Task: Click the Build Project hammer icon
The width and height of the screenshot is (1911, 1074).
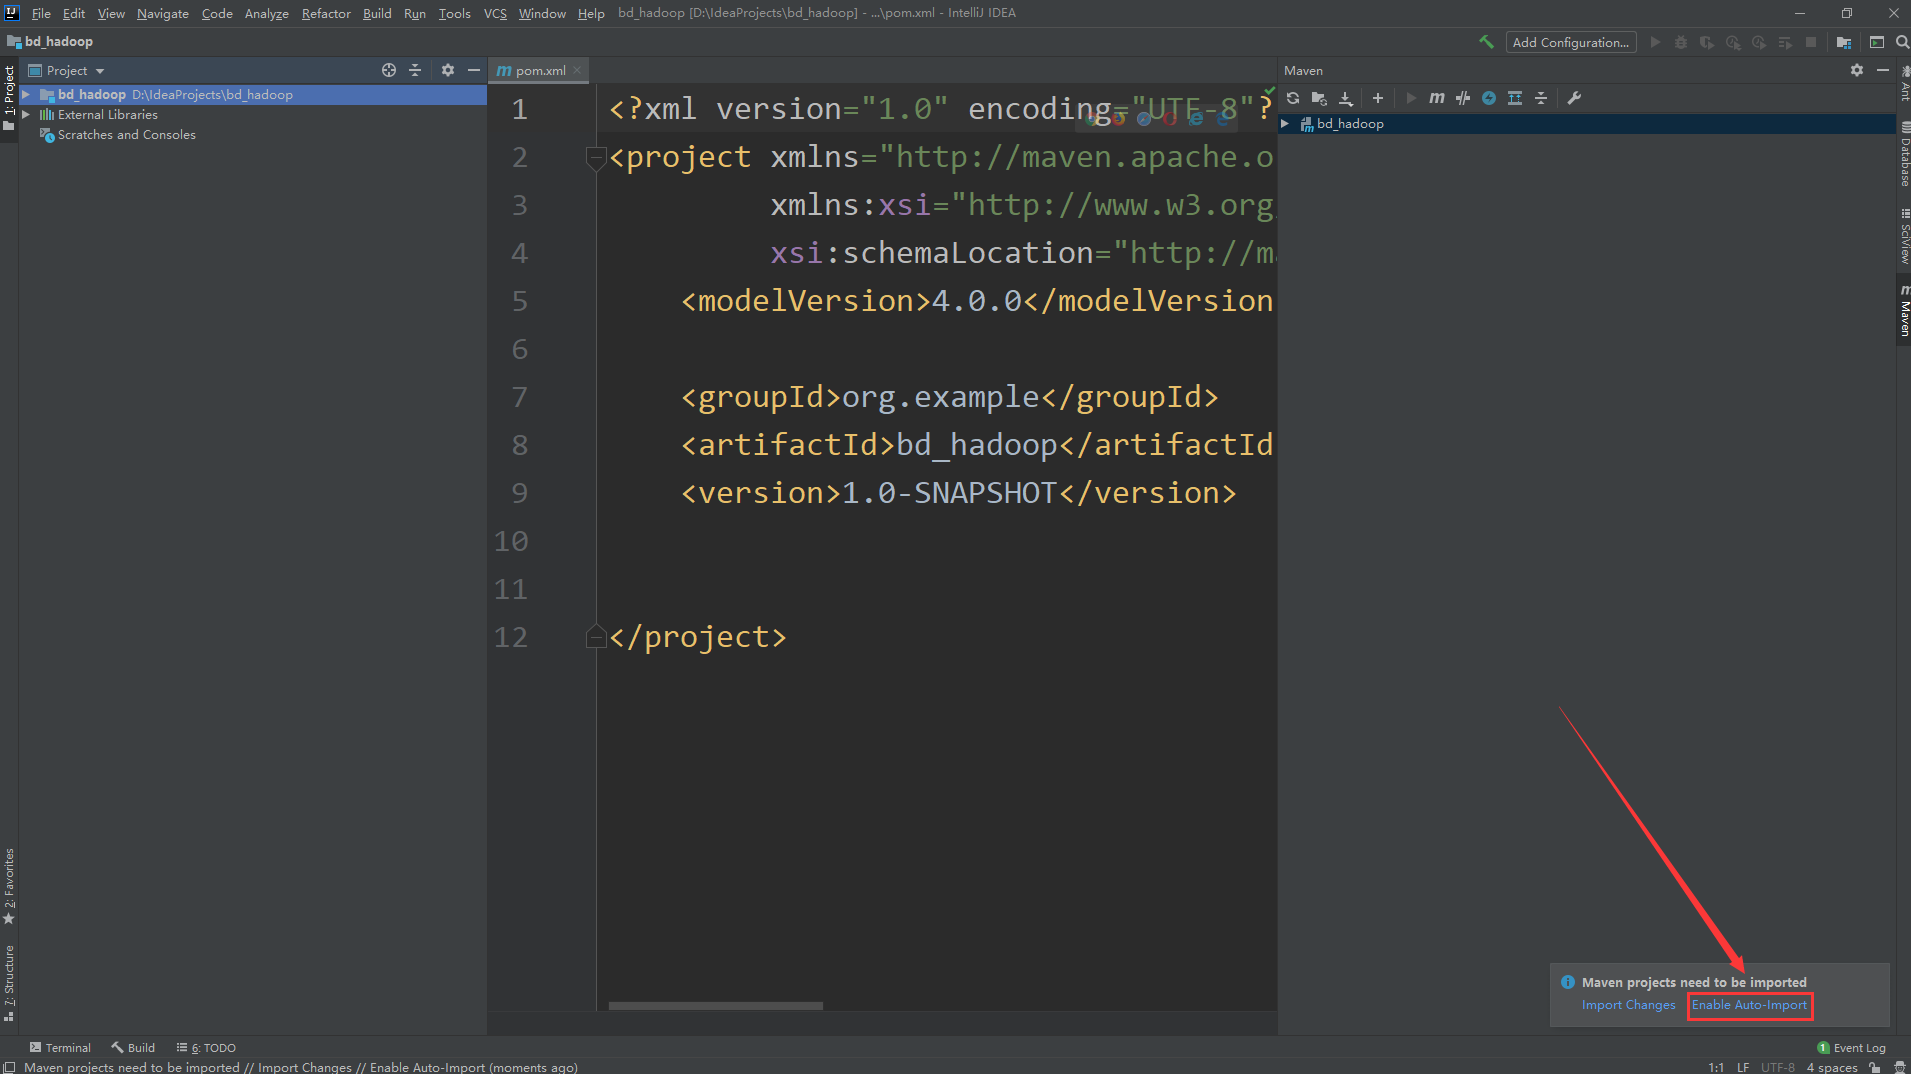Action: click(1486, 42)
